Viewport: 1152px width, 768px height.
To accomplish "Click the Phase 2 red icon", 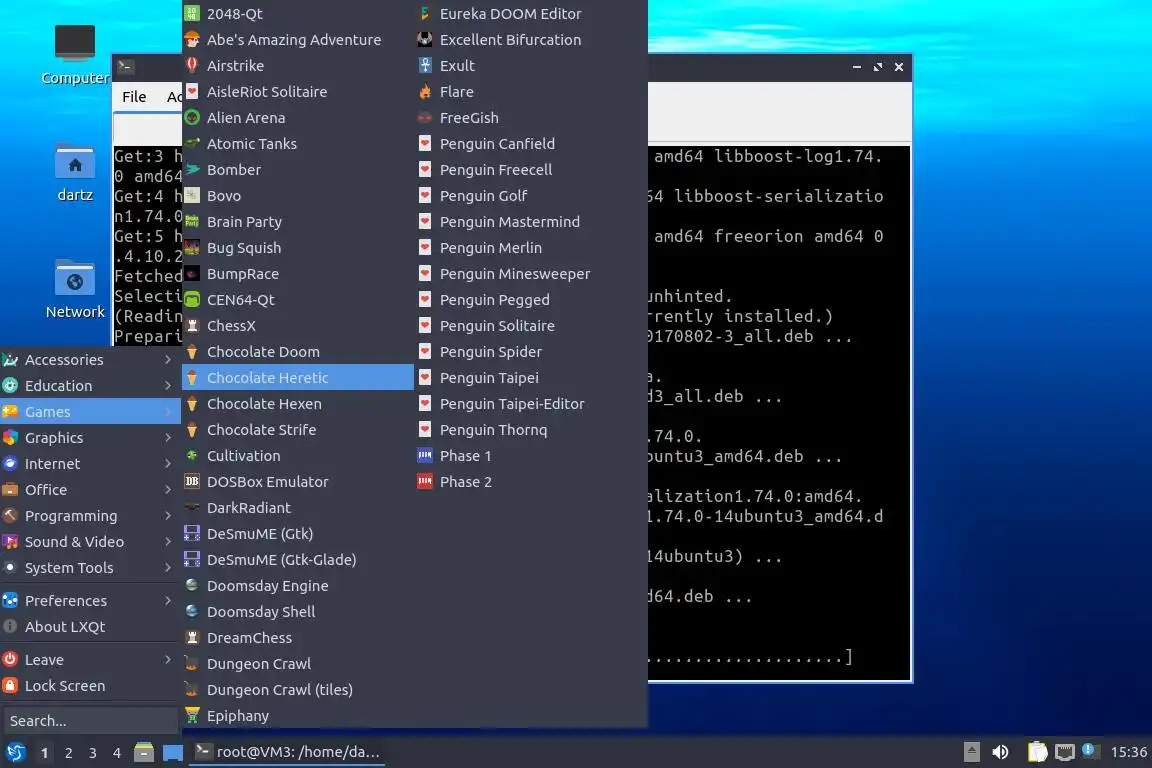I will tap(425, 482).
